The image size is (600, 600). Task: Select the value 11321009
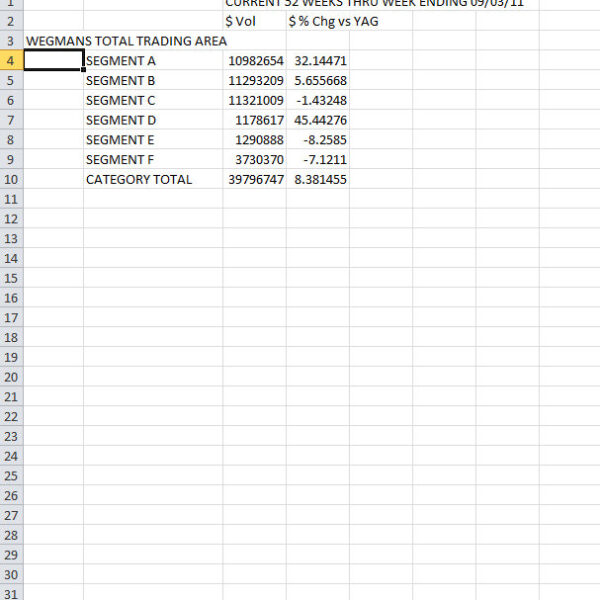tap(254, 100)
